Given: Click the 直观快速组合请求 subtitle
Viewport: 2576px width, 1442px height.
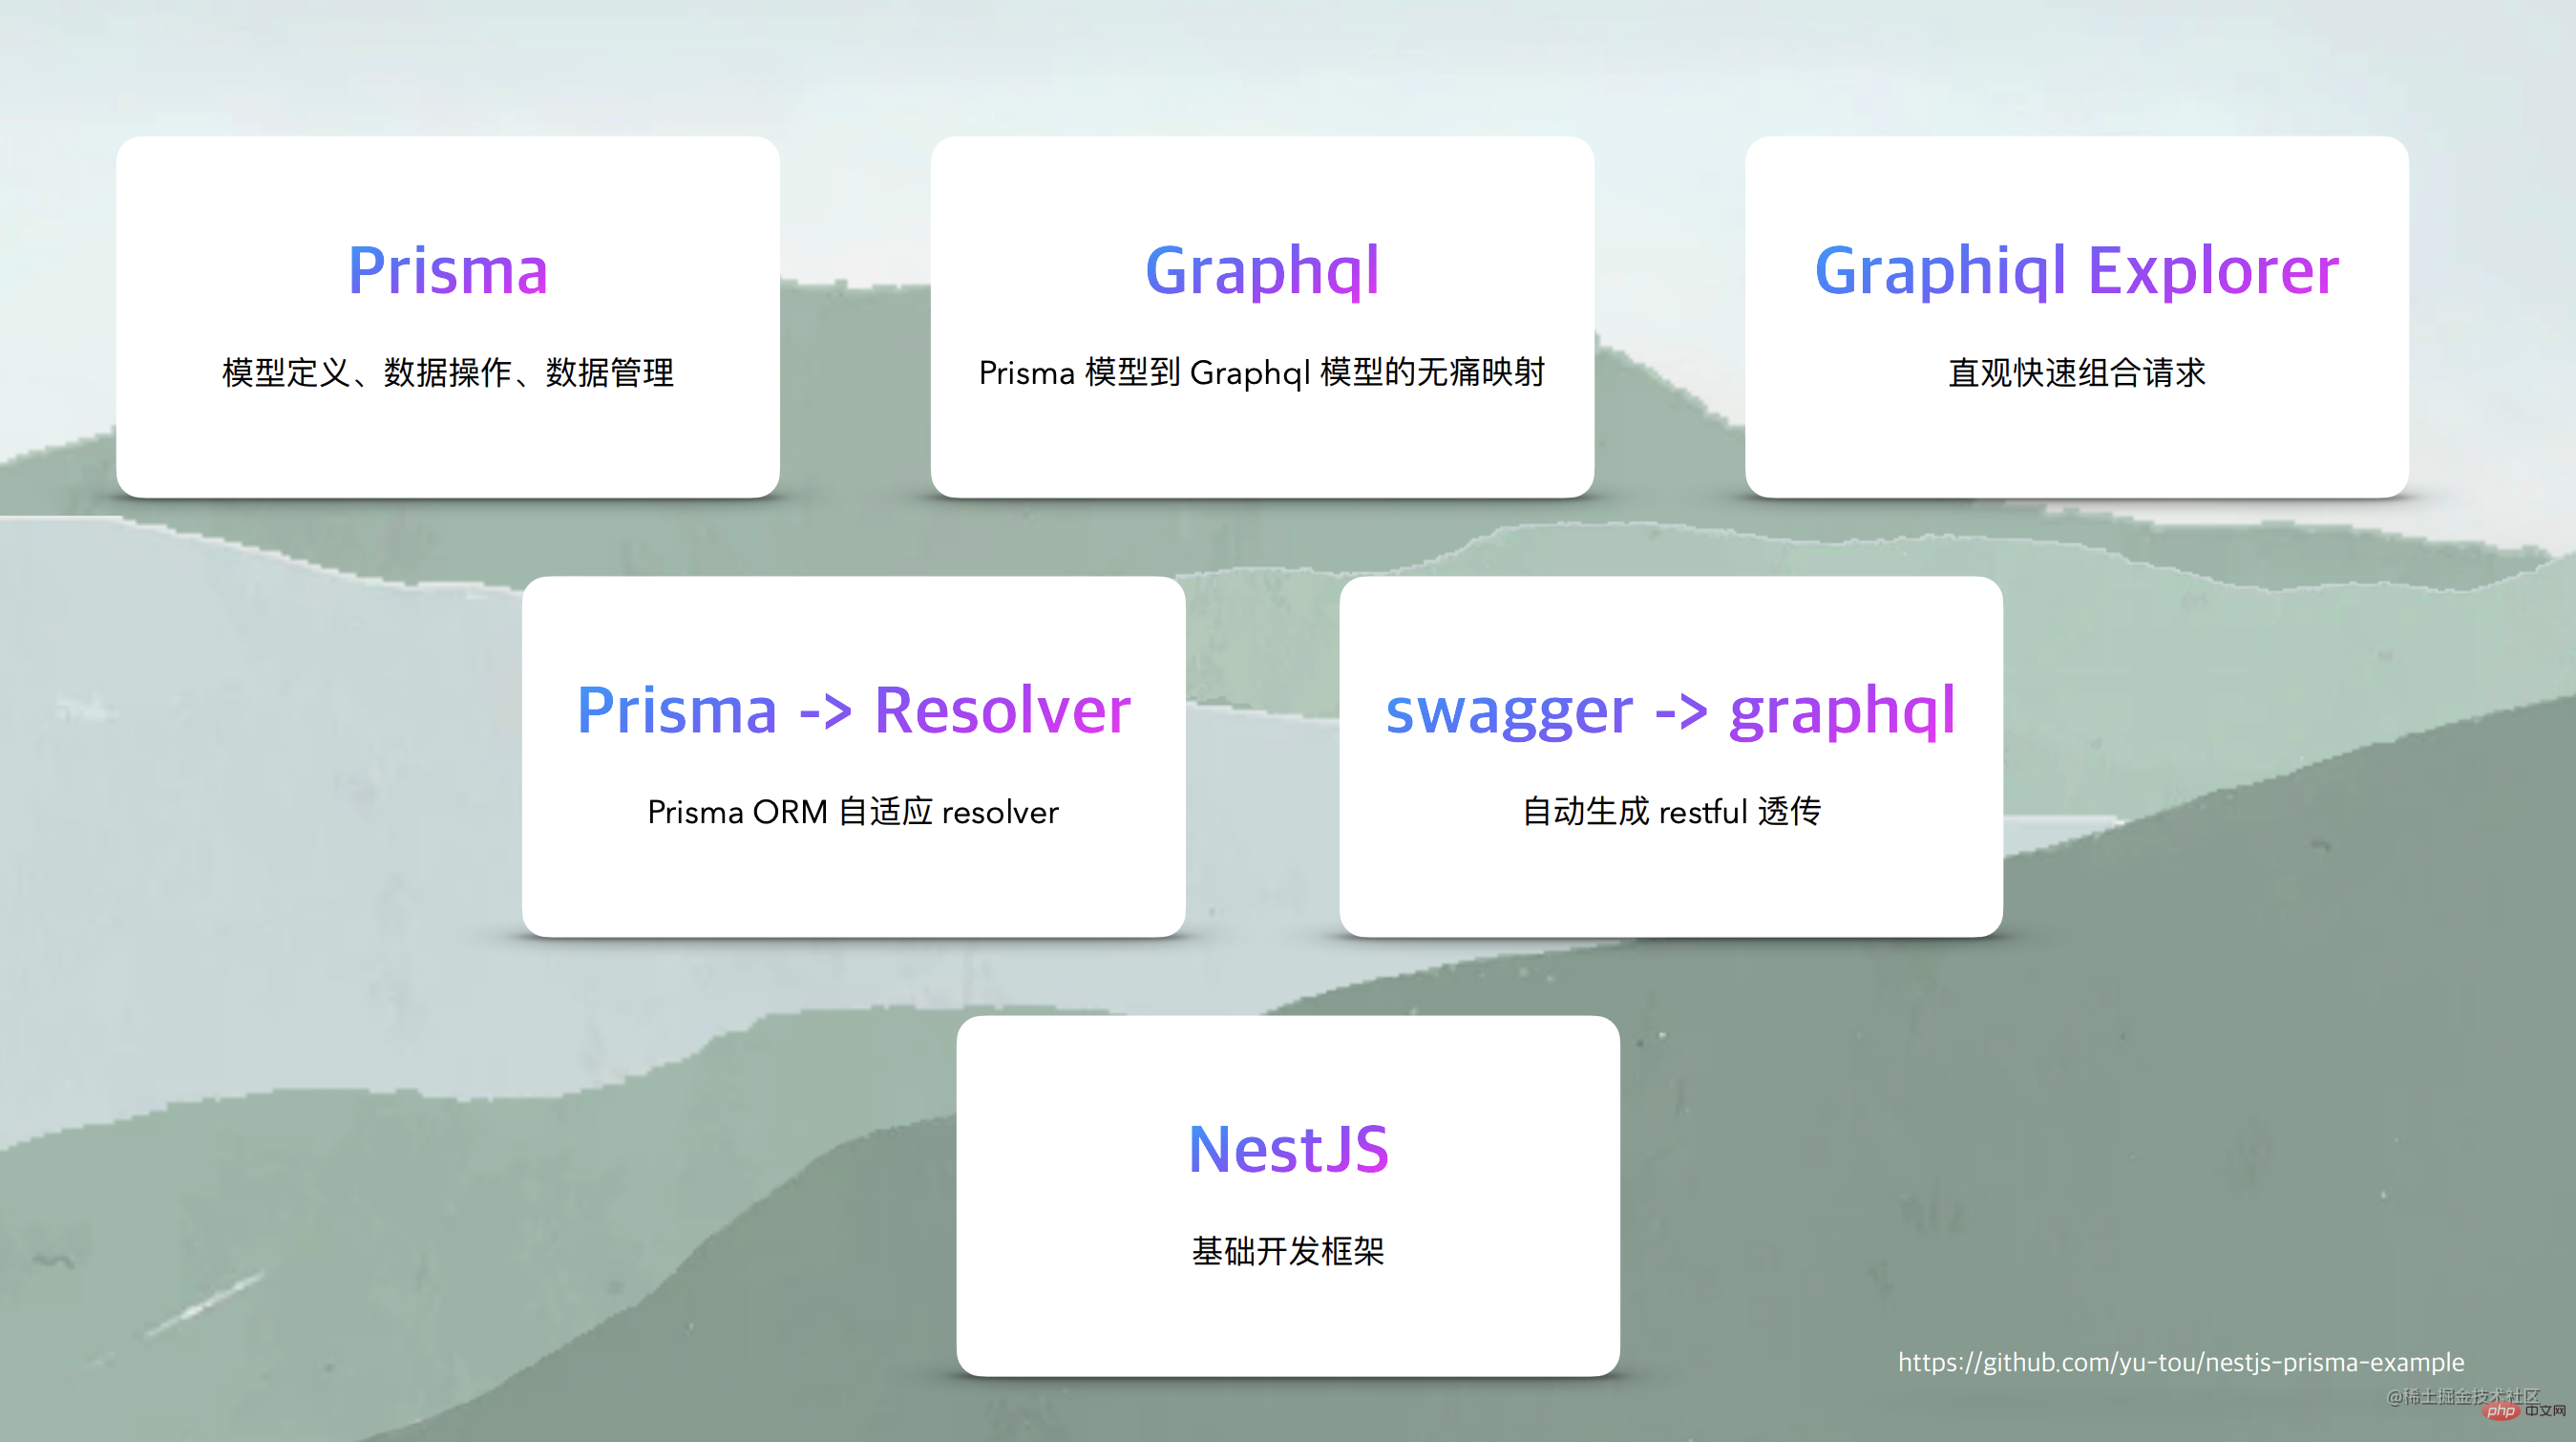Looking at the screenshot, I should (x=2076, y=373).
